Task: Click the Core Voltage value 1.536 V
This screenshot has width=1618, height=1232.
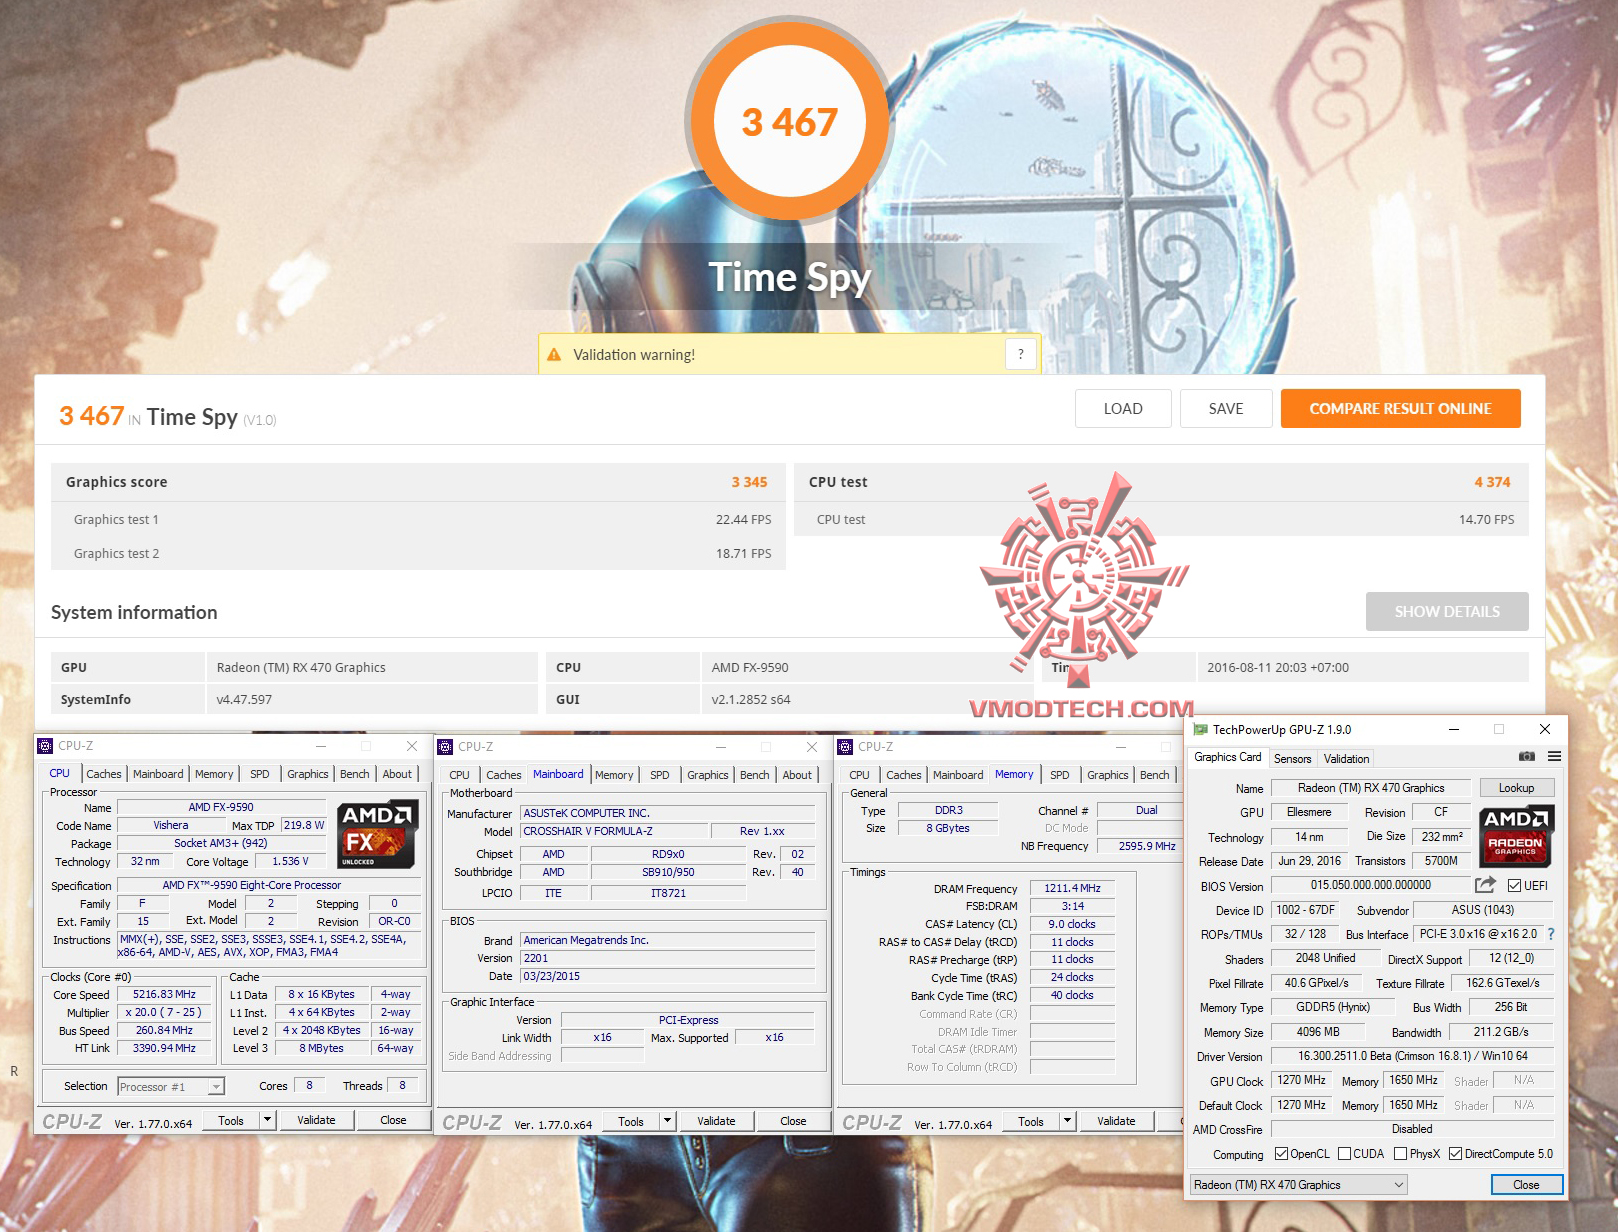Action: [x=291, y=861]
